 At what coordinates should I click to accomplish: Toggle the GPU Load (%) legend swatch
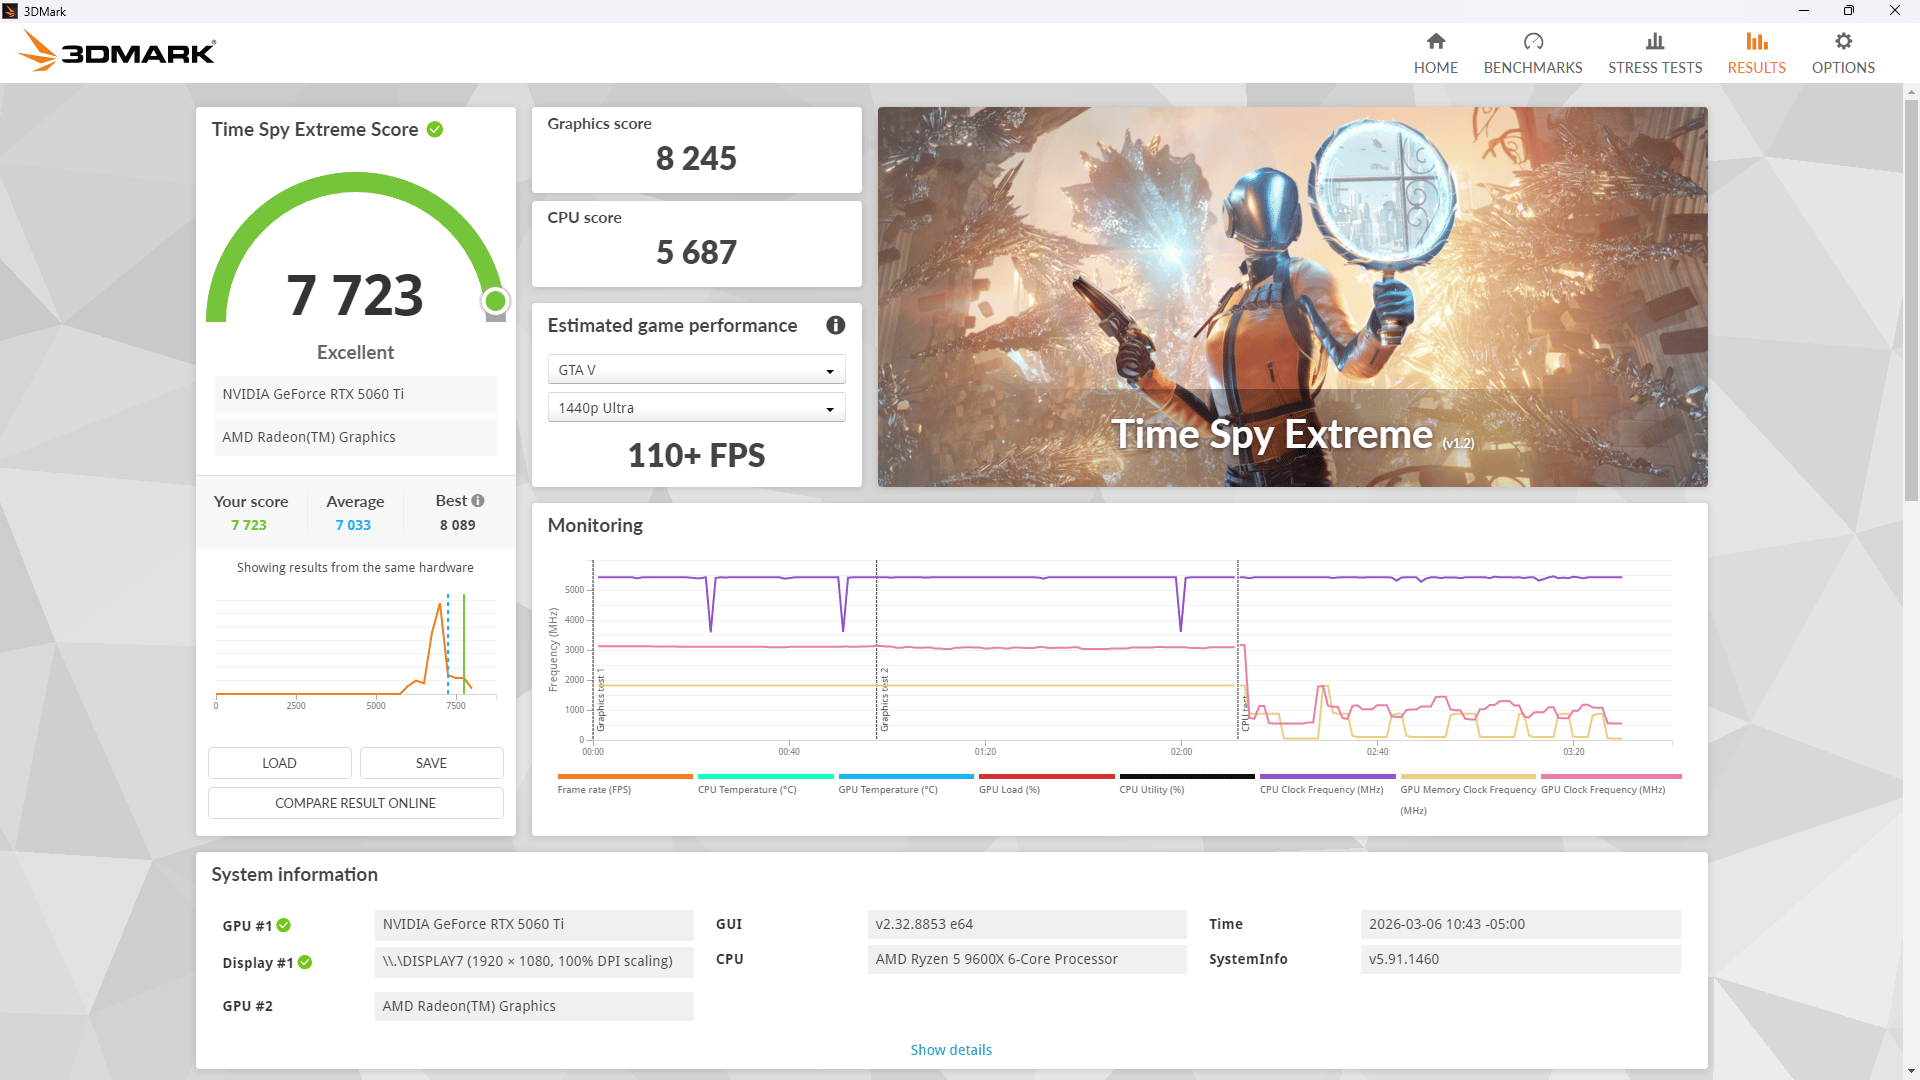[1046, 776]
